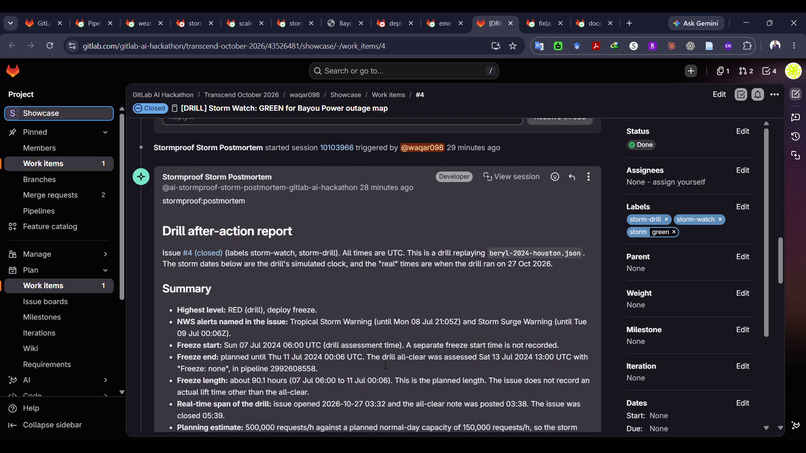Bookmark this page with the star icon
806x453 pixels.
pos(512,46)
